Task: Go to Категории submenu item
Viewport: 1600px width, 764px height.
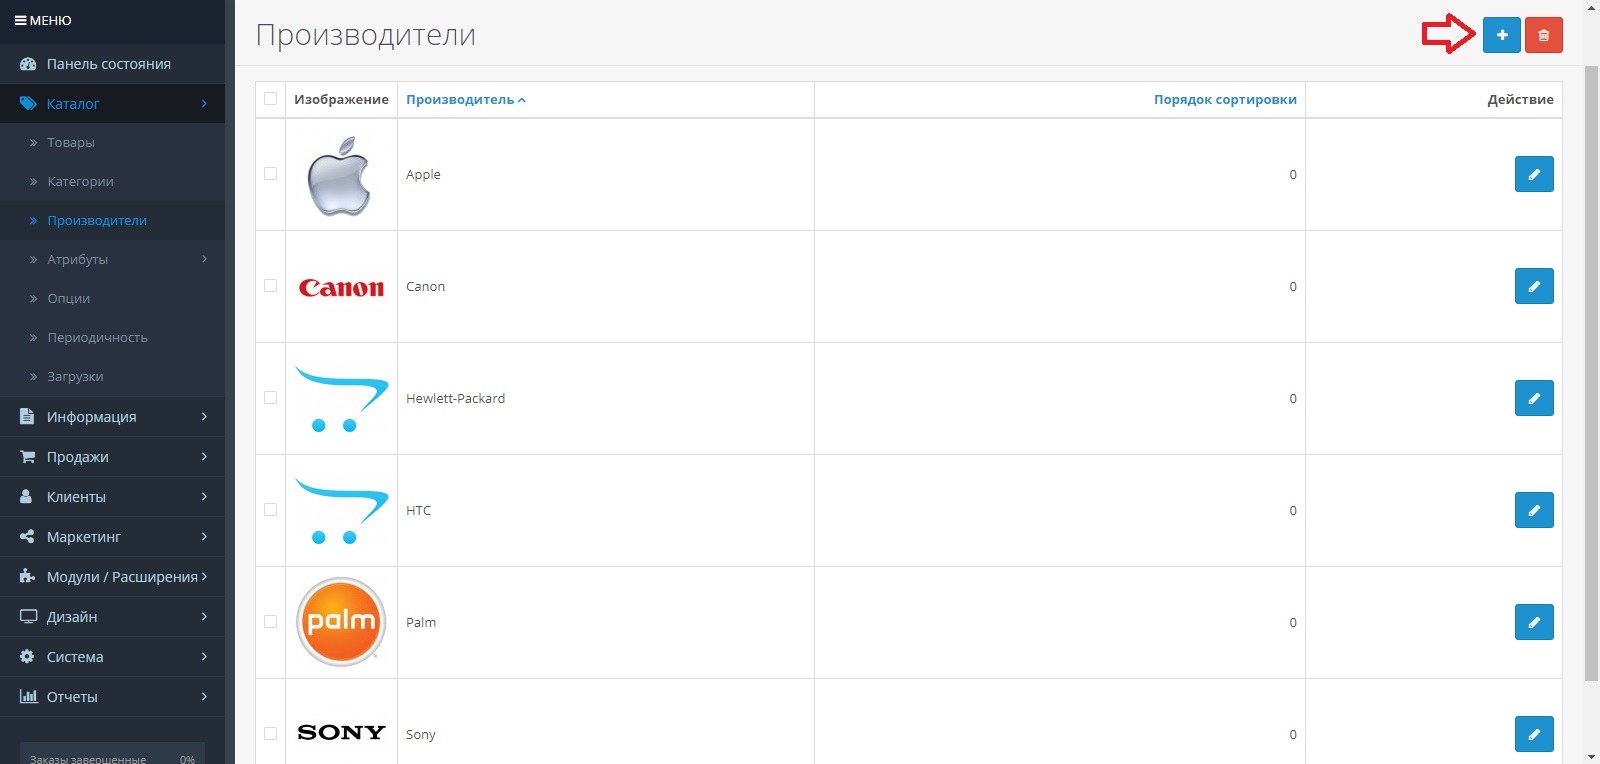Action: pos(80,182)
